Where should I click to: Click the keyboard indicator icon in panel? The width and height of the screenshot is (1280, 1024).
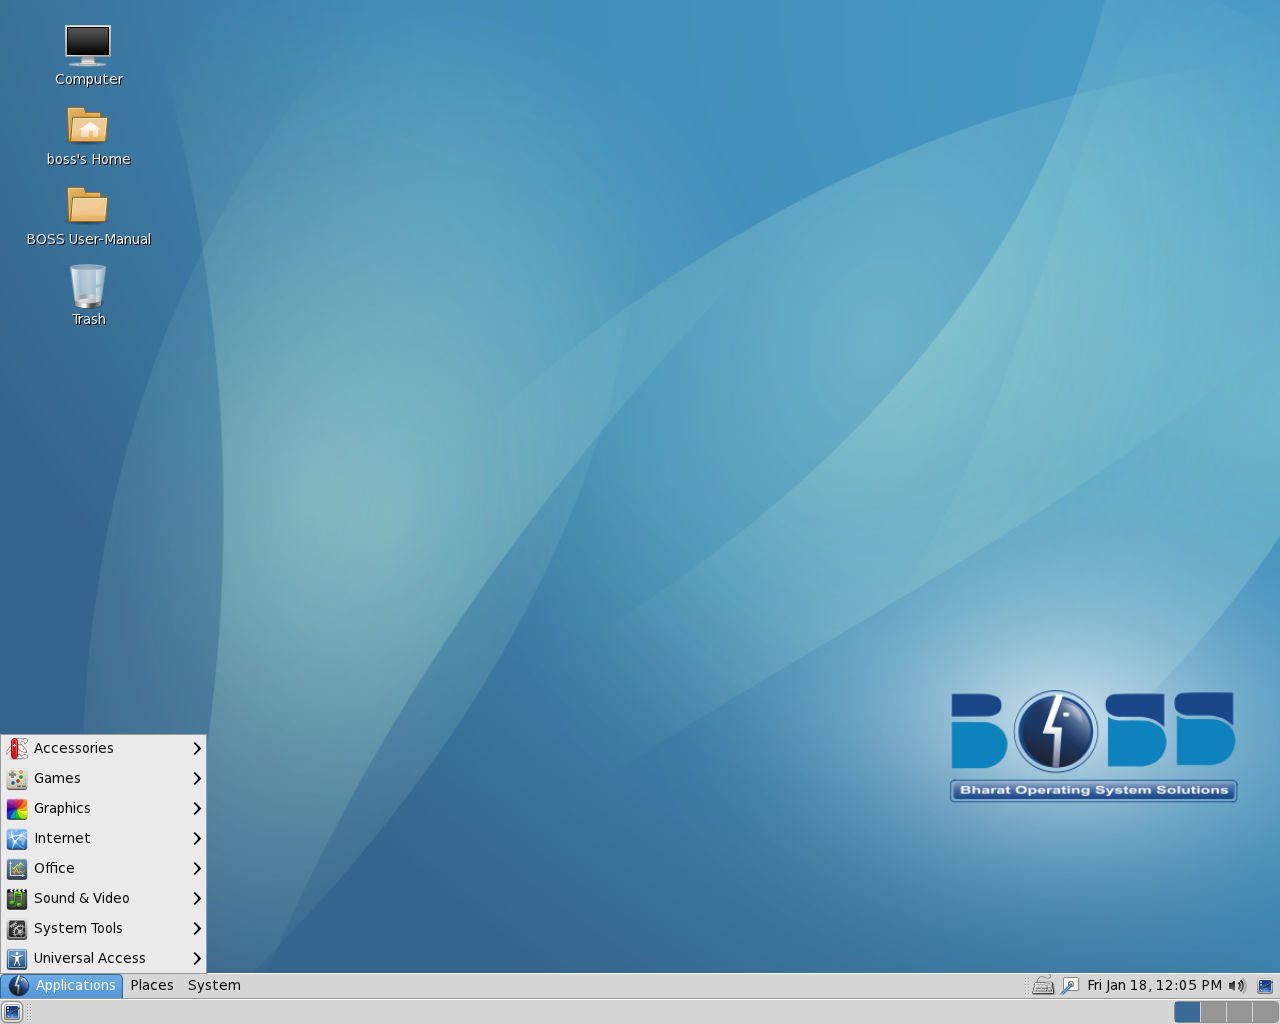[x=1043, y=985]
